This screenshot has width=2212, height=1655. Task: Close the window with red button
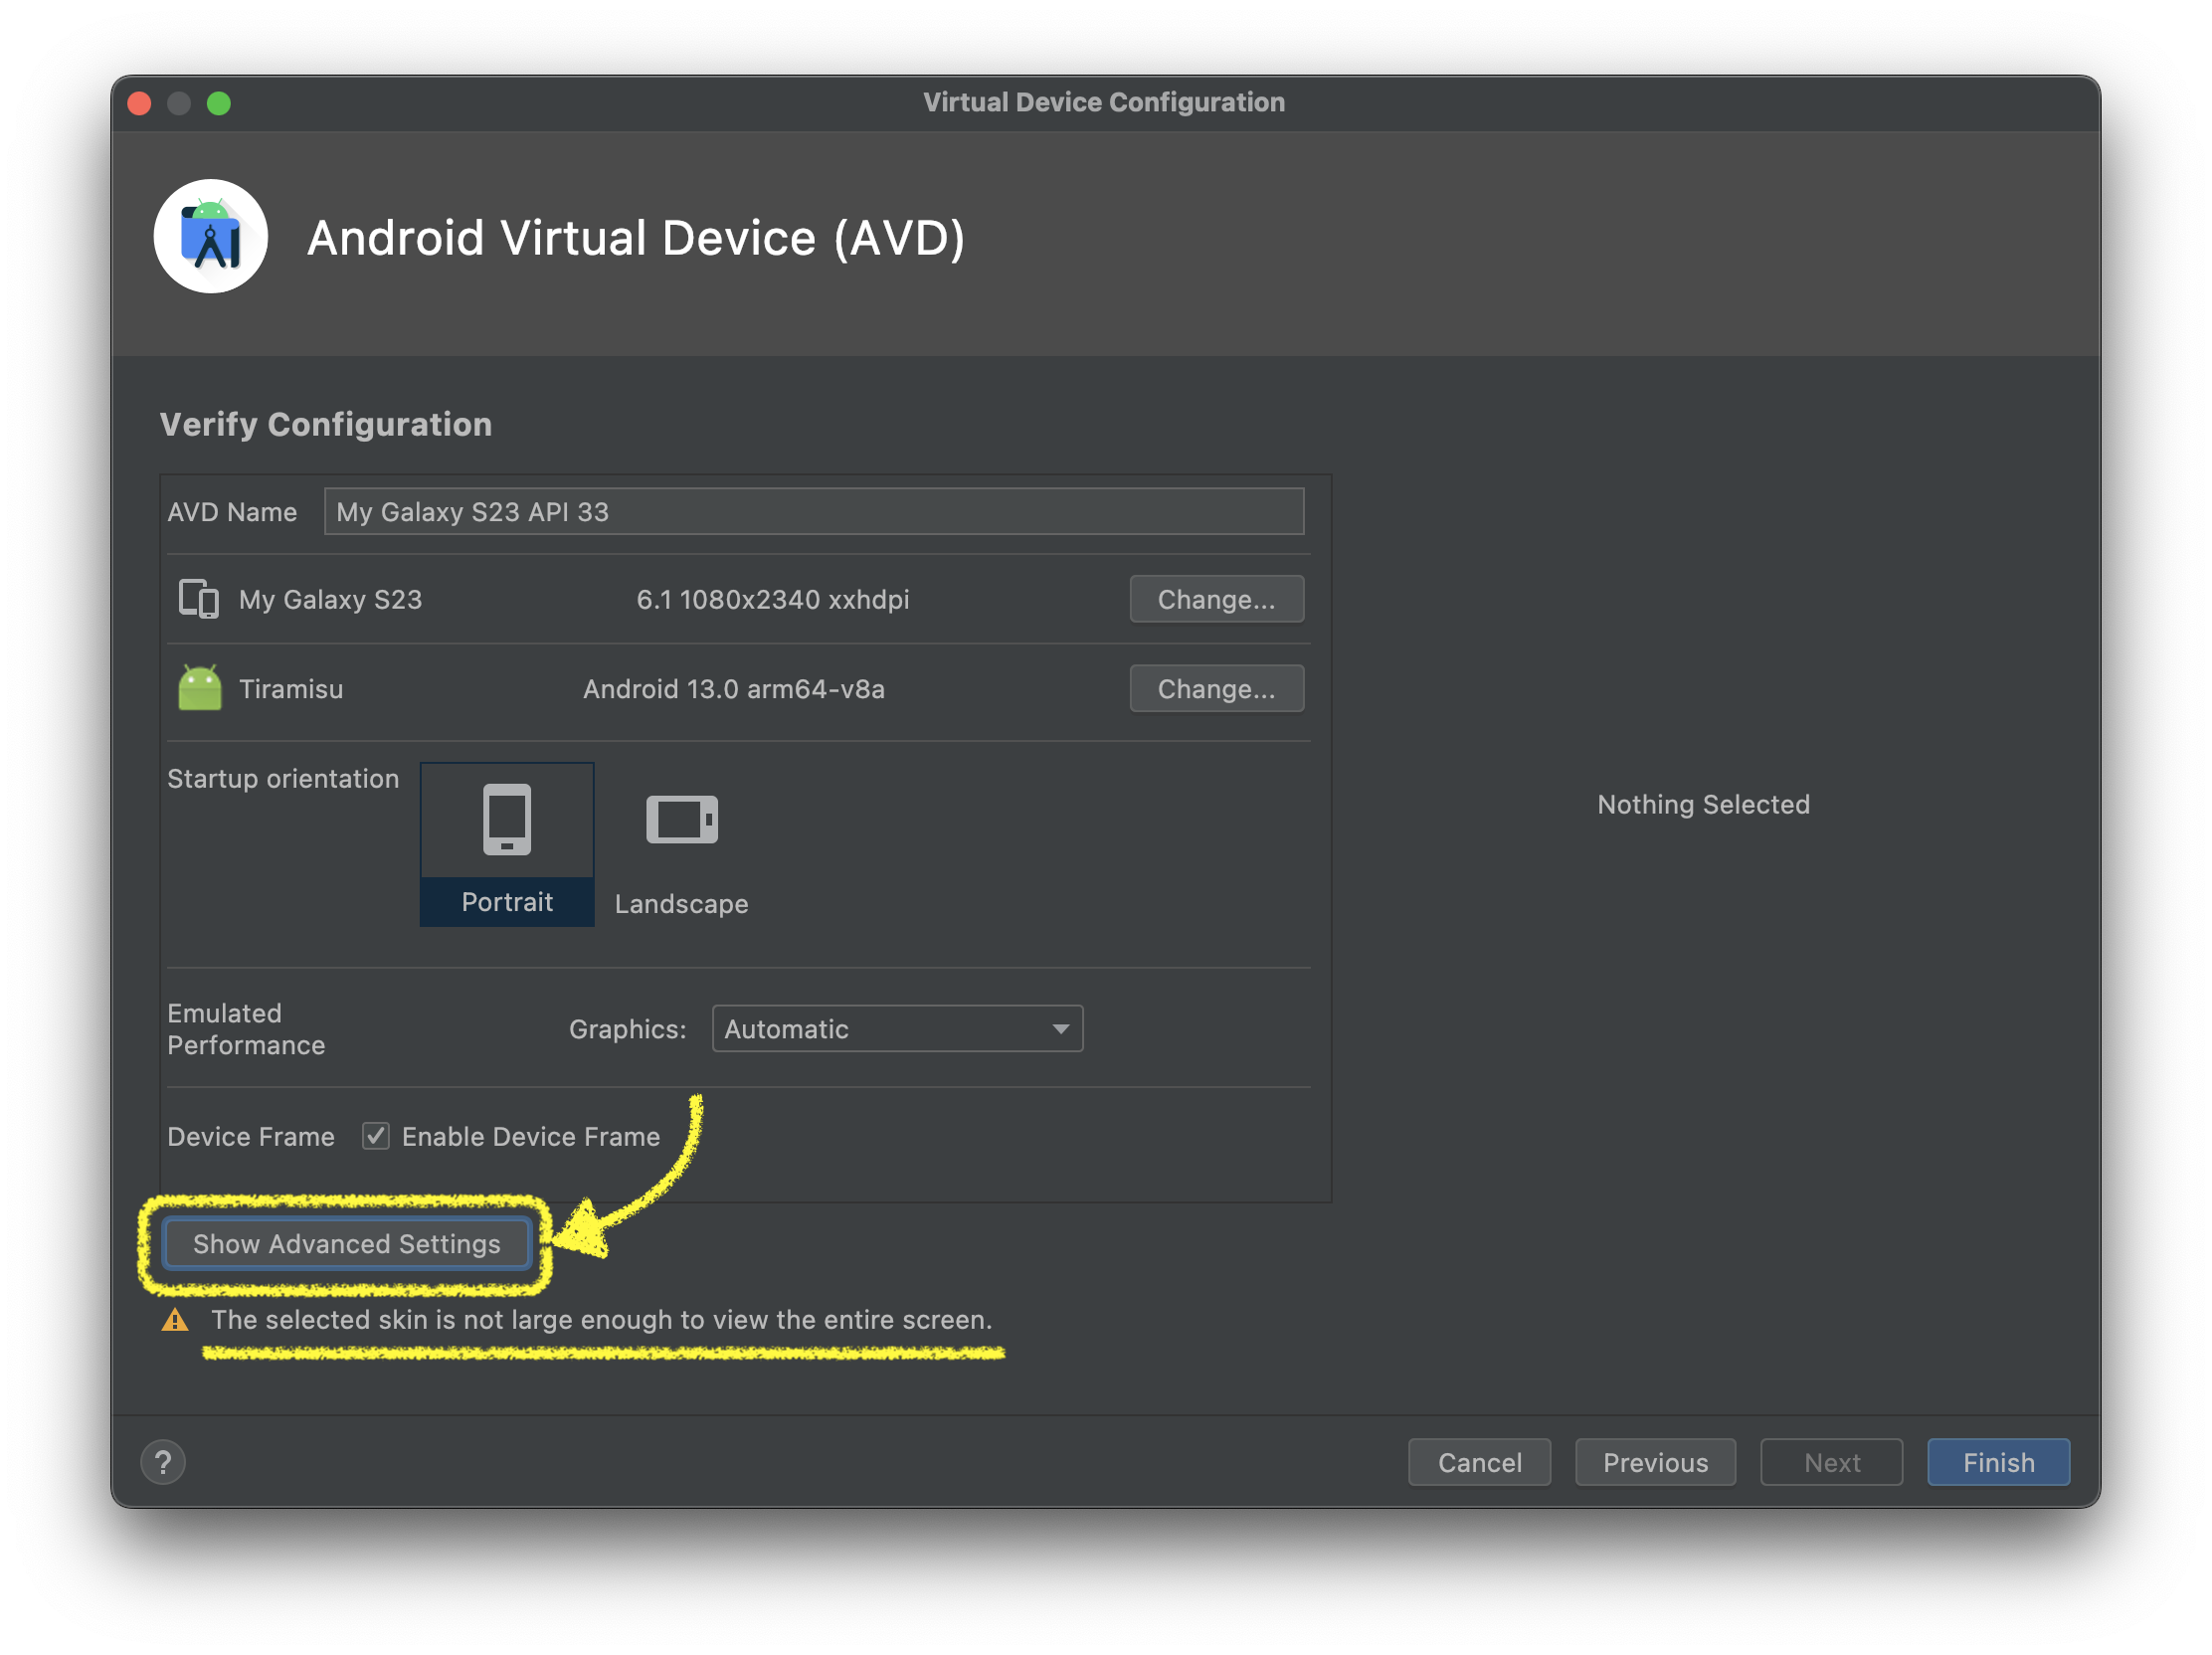(140, 103)
